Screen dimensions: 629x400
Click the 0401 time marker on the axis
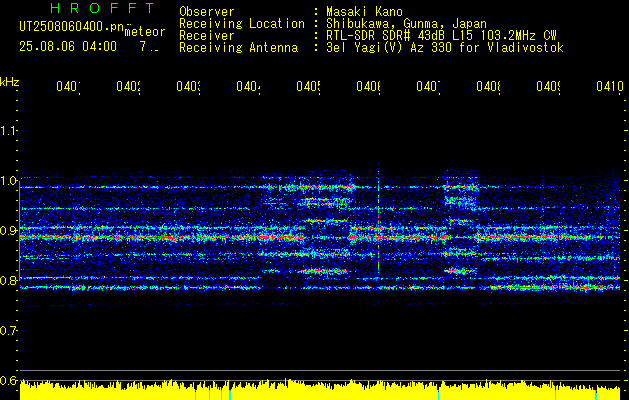click(68, 86)
